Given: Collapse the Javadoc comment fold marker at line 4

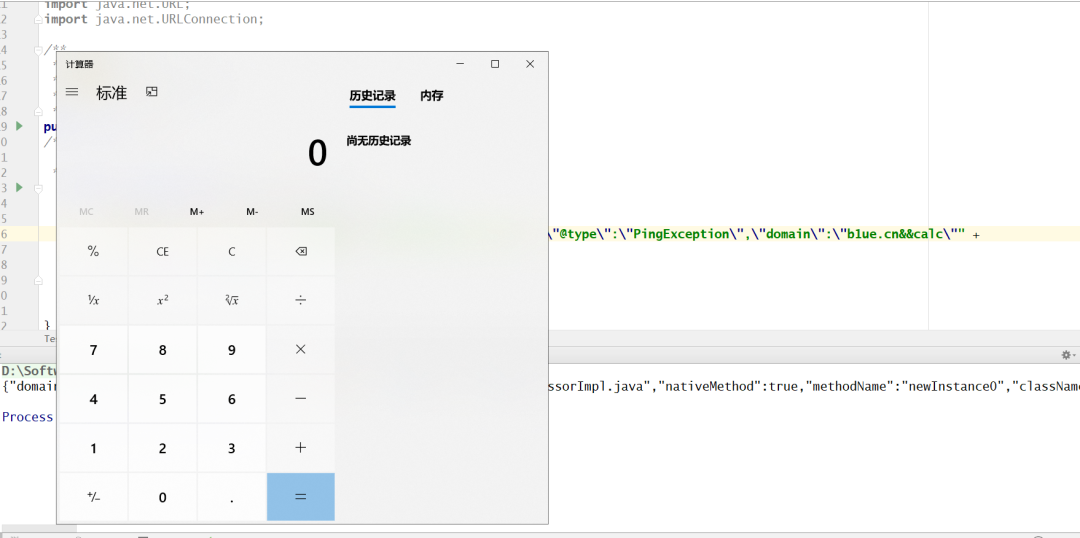Looking at the screenshot, I should [40, 50].
